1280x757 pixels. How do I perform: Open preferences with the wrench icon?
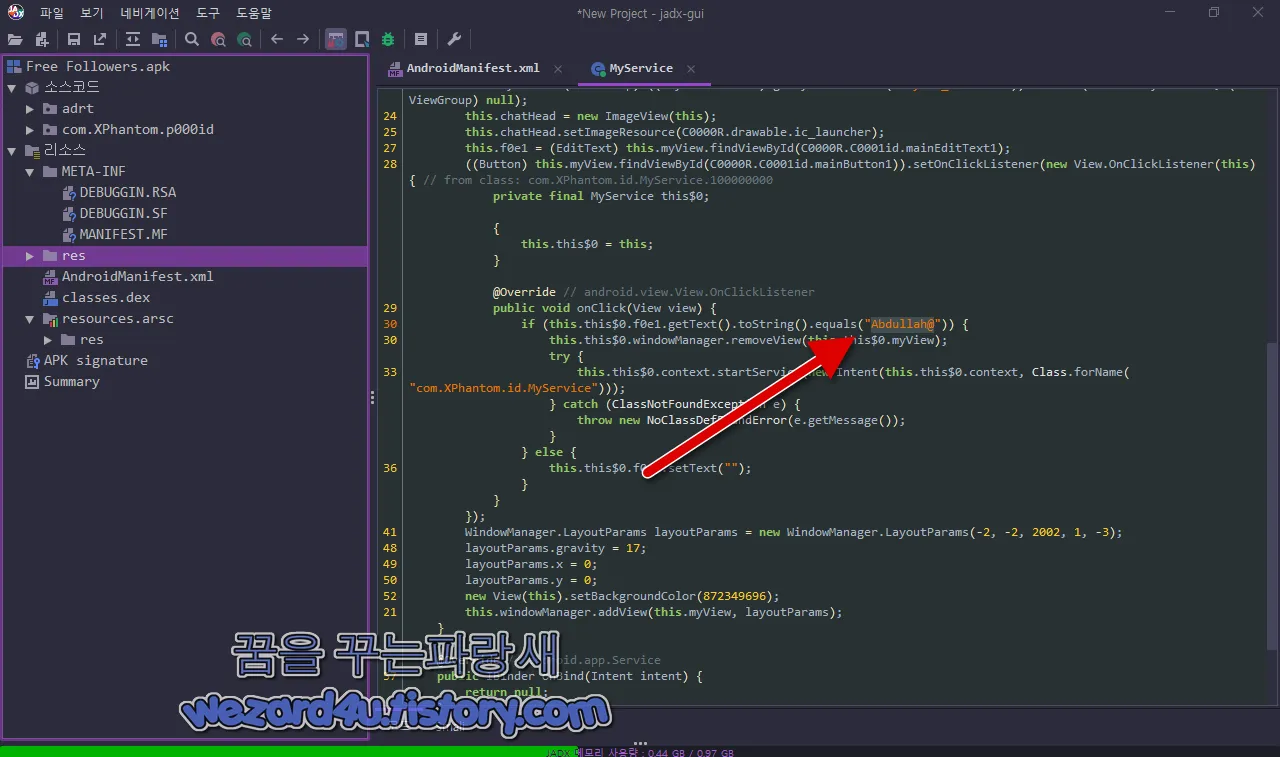click(454, 39)
